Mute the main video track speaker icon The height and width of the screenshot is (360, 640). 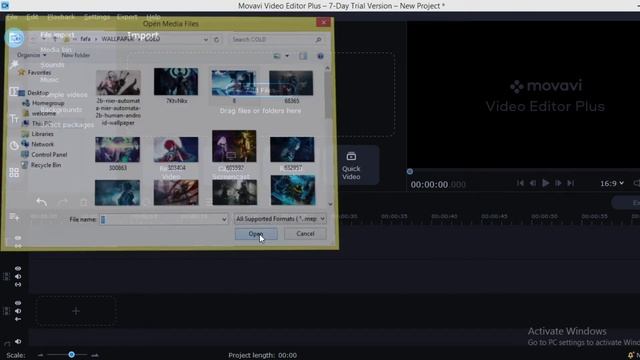tap(18, 311)
